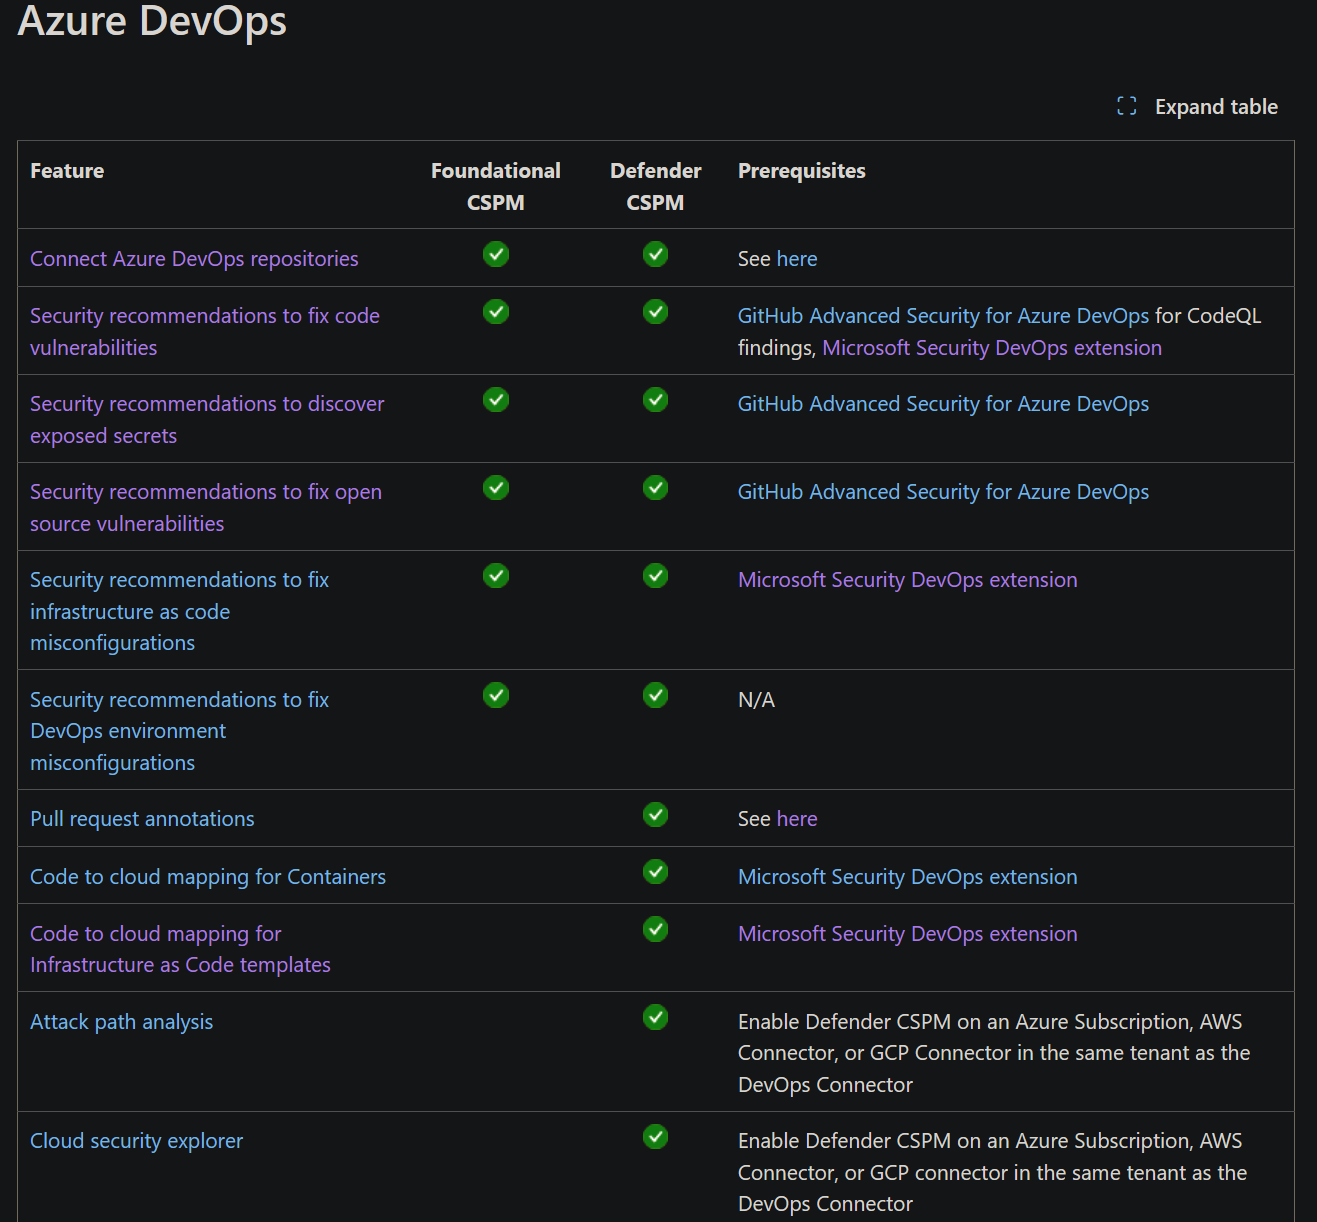Click Foundational CSPM checkmark for infrastructure as code row
Viewport: 1317px width, 1222px height.
[x=496, y=576]
